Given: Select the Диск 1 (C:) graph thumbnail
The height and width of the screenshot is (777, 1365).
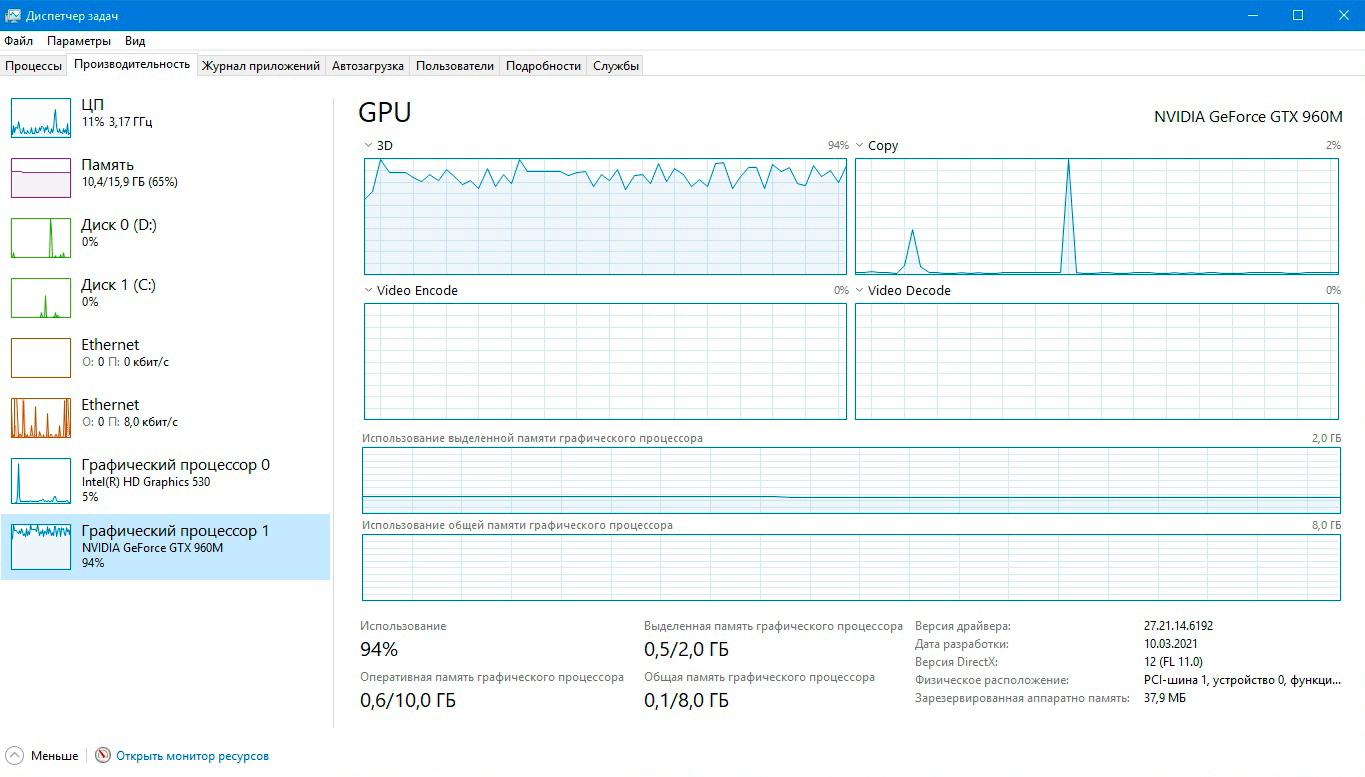Looking at the screenshot, I should pos(41,297).
